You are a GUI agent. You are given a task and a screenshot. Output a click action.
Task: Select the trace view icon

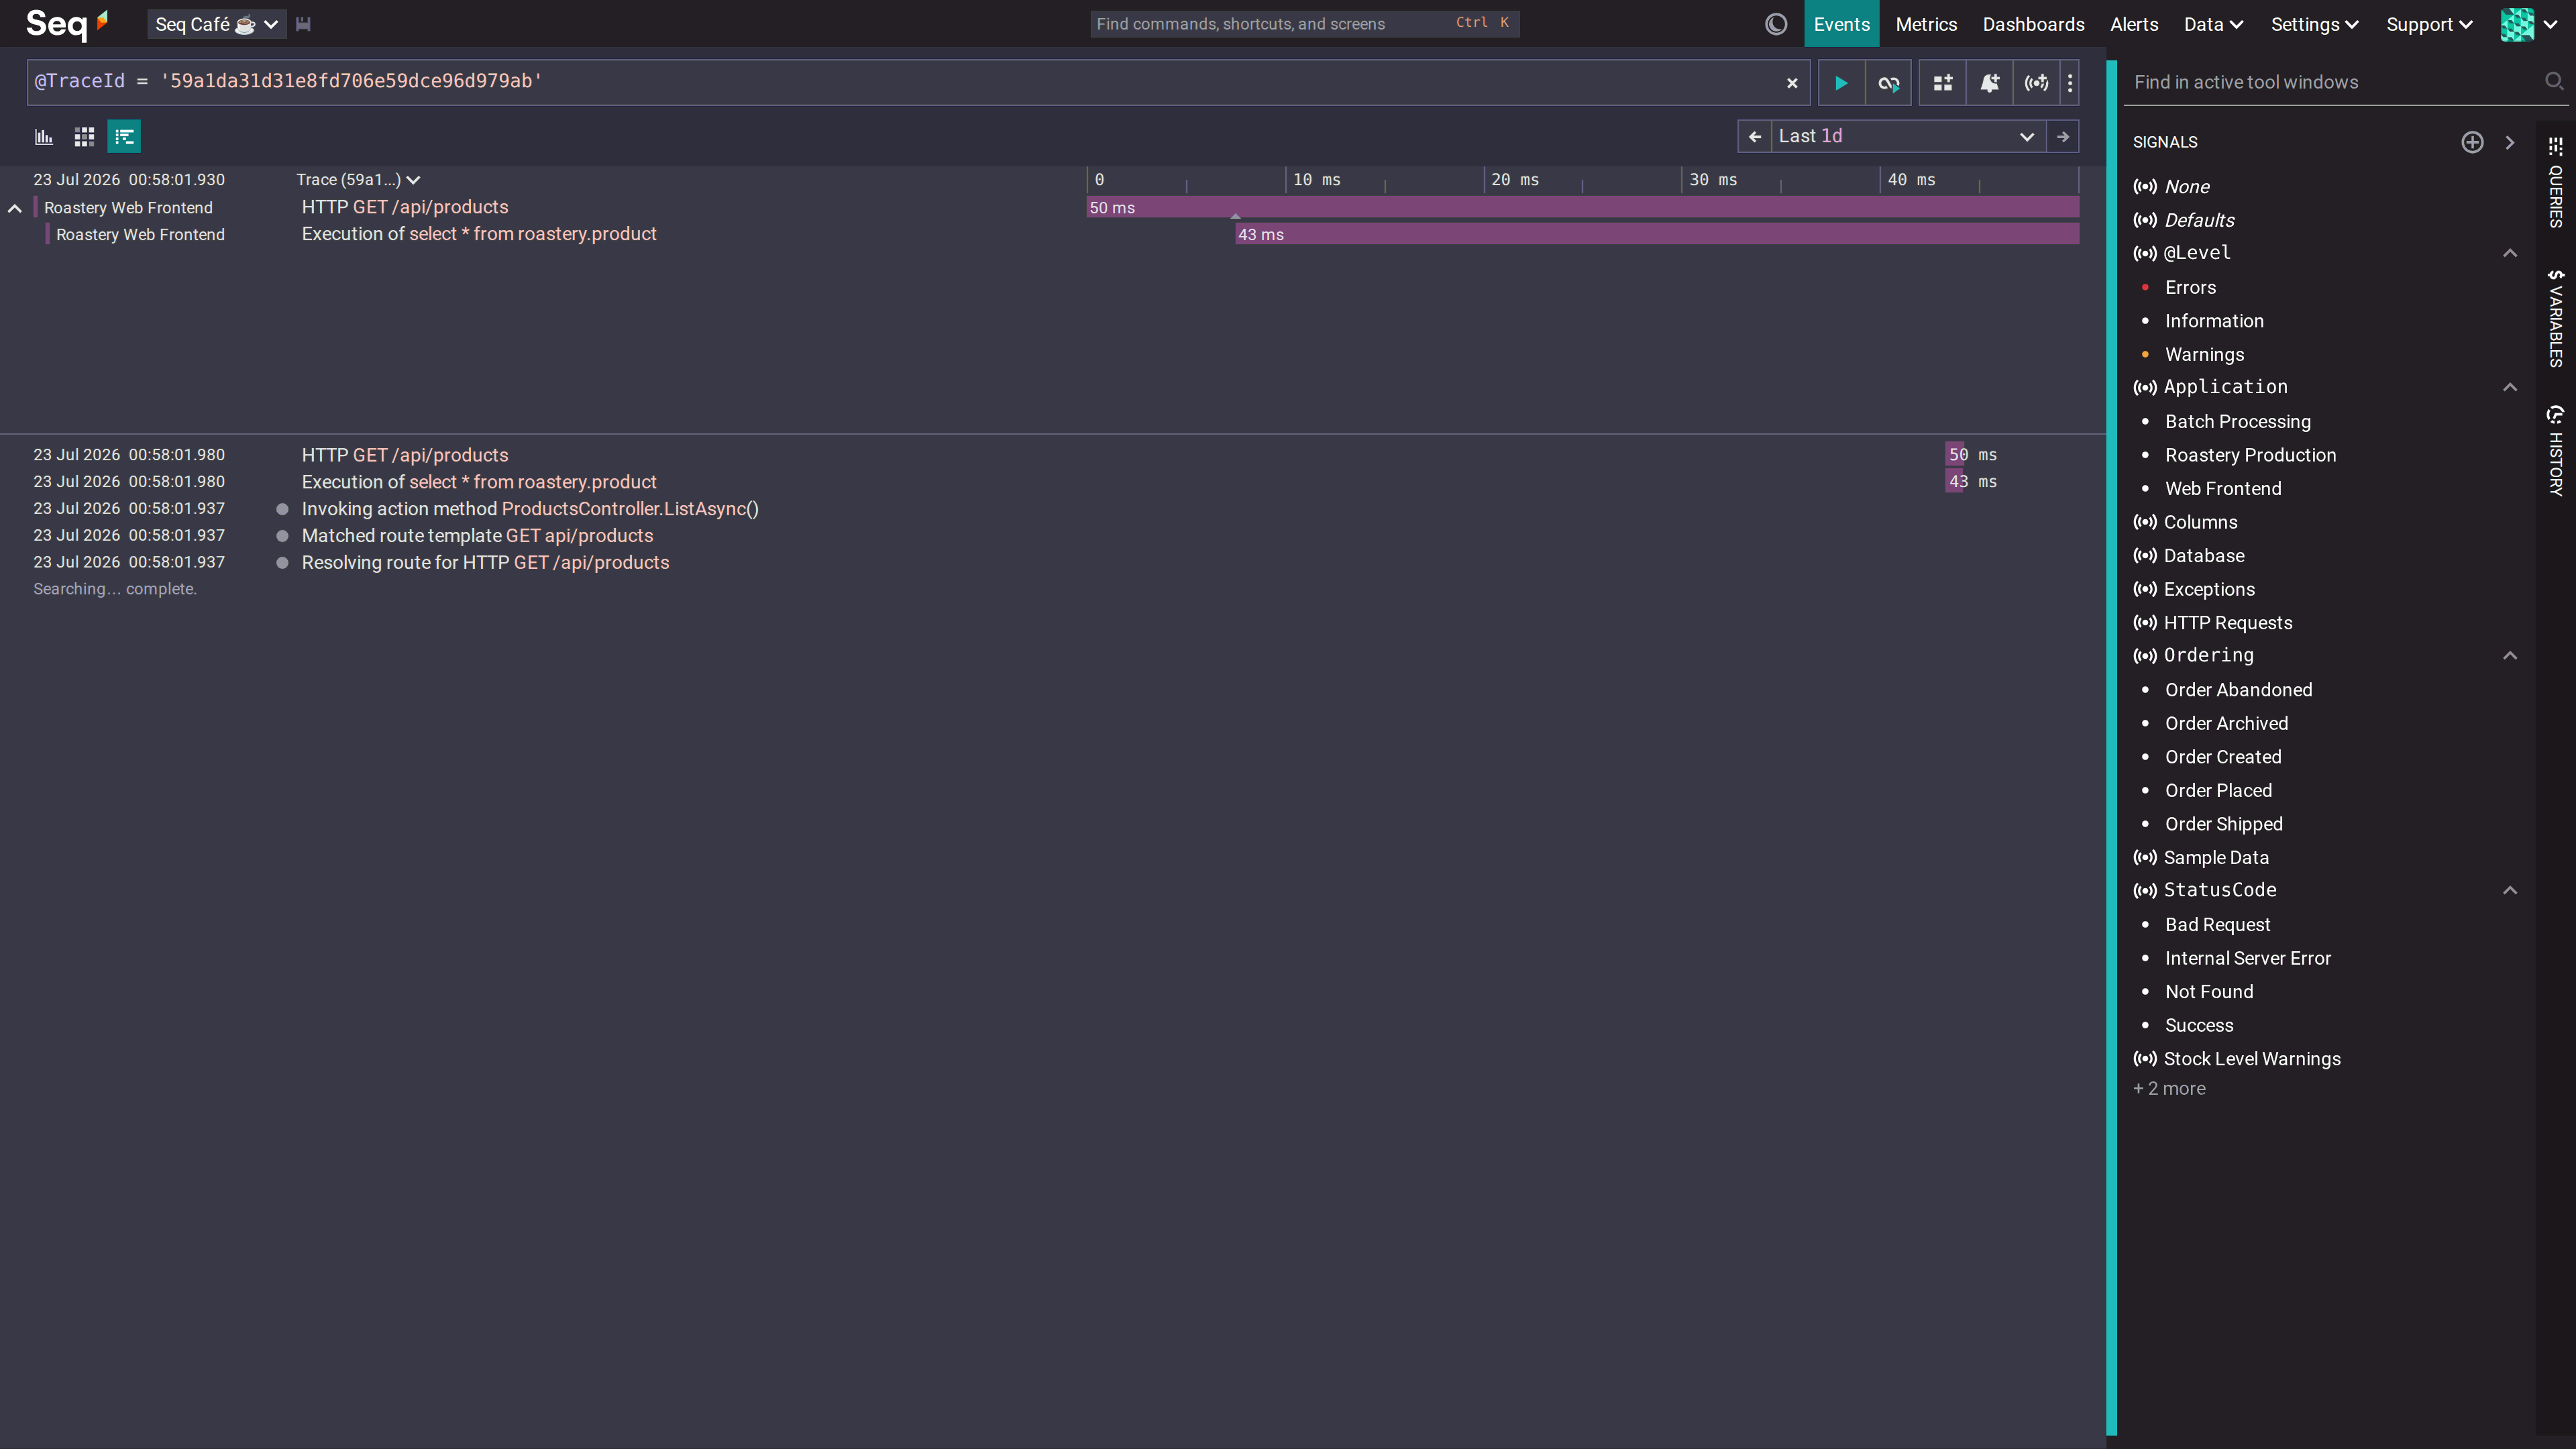[124, 136]
